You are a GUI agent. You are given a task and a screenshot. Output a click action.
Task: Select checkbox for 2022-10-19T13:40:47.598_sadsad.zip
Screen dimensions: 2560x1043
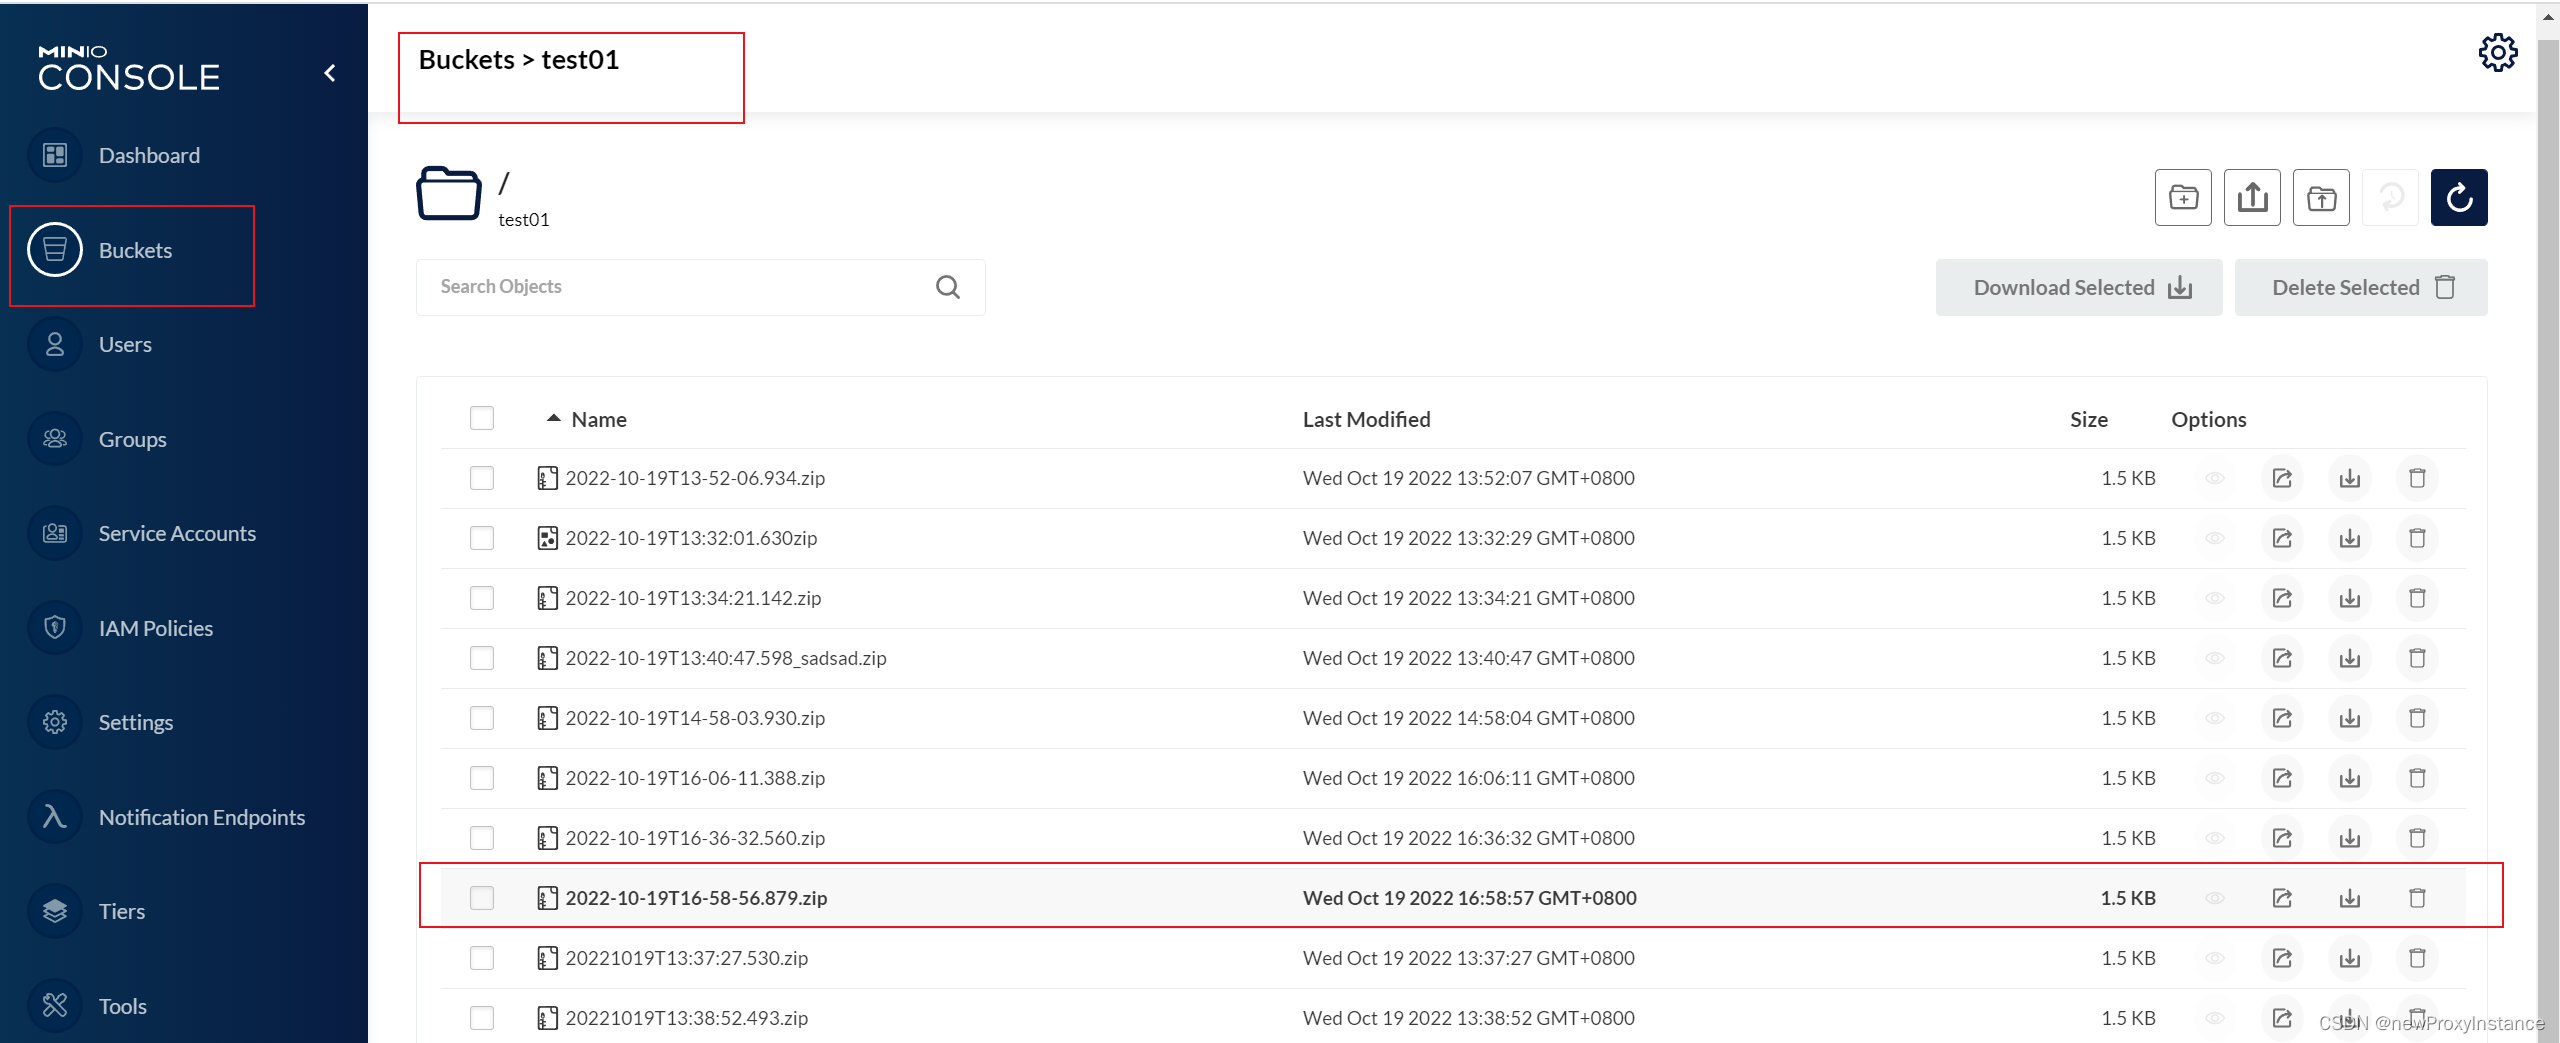(x=482, y=658)
